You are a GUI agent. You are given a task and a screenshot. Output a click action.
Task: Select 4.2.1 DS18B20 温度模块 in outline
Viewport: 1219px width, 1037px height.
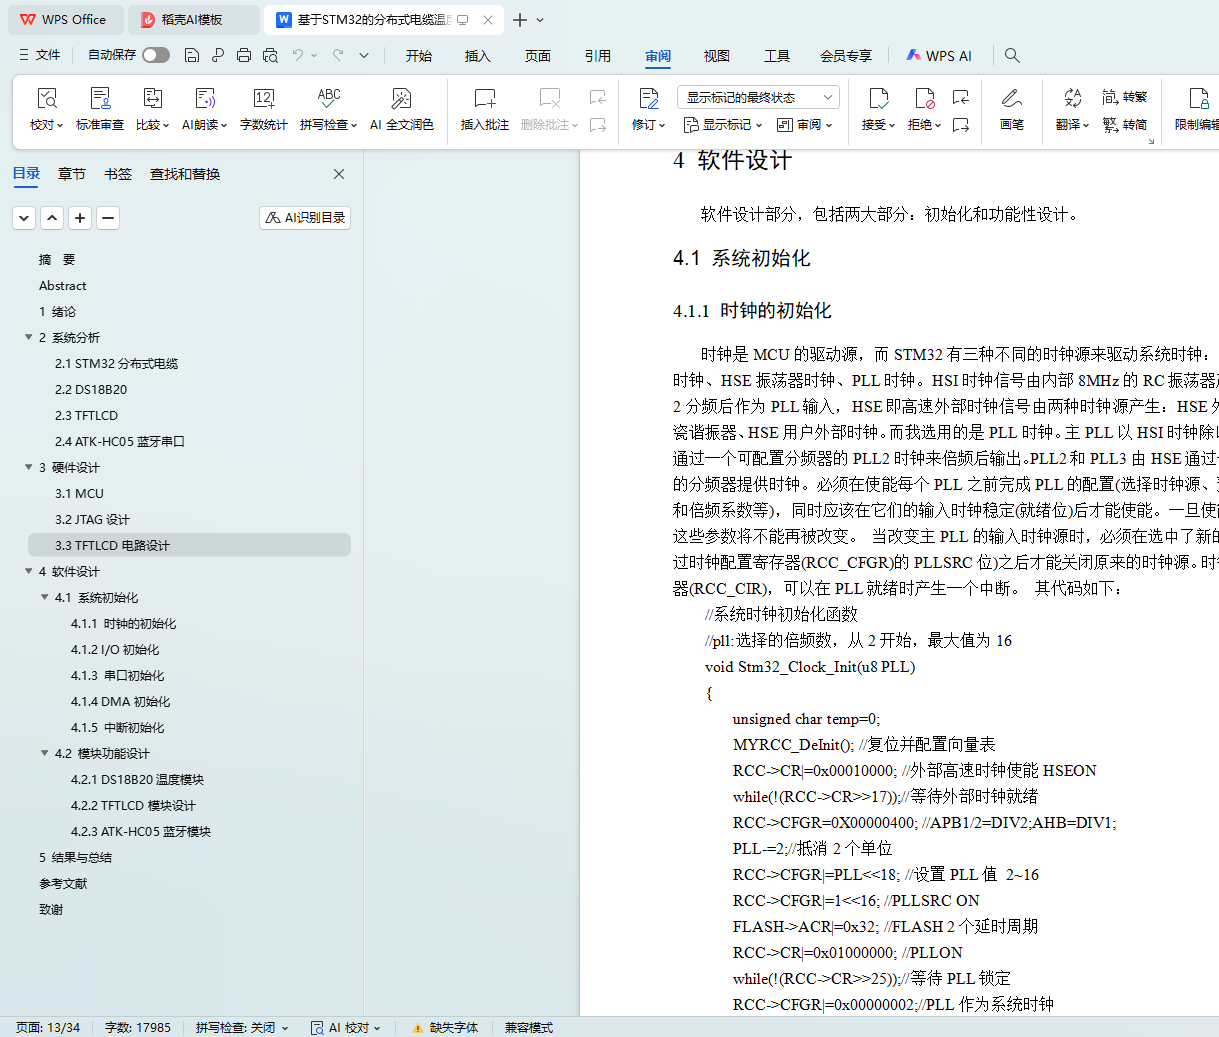coord(137,780)
